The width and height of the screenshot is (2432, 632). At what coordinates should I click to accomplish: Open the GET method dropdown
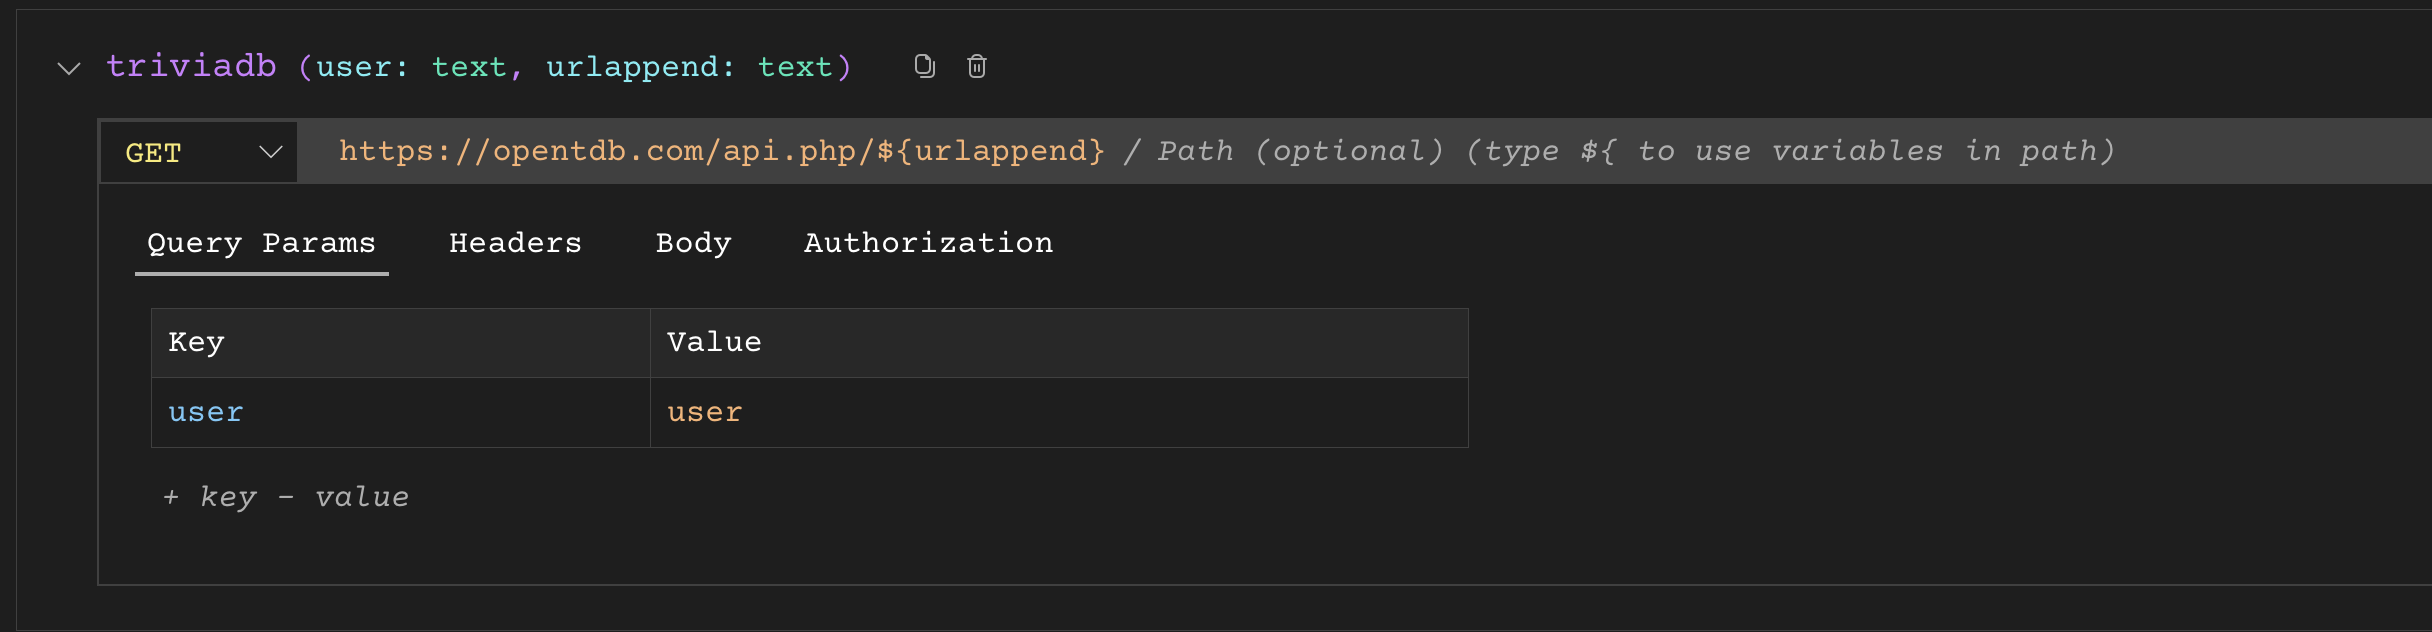199,152
